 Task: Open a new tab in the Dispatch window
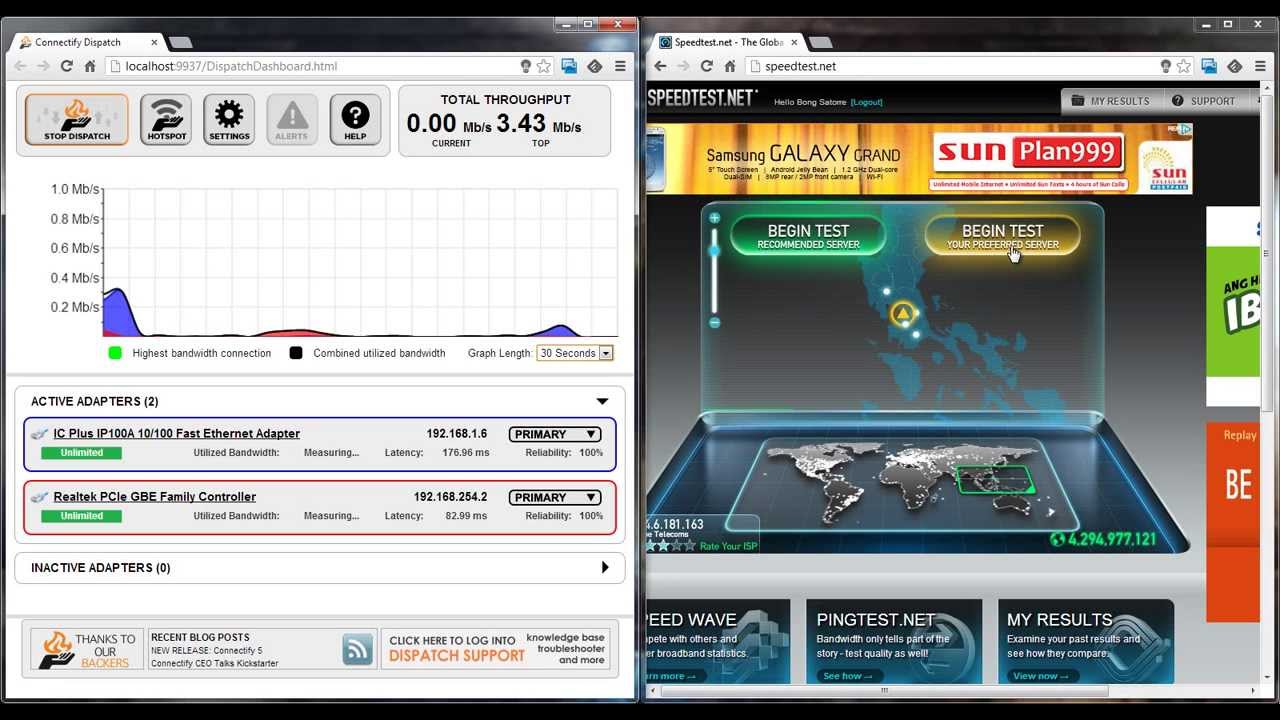click(180, 42)
